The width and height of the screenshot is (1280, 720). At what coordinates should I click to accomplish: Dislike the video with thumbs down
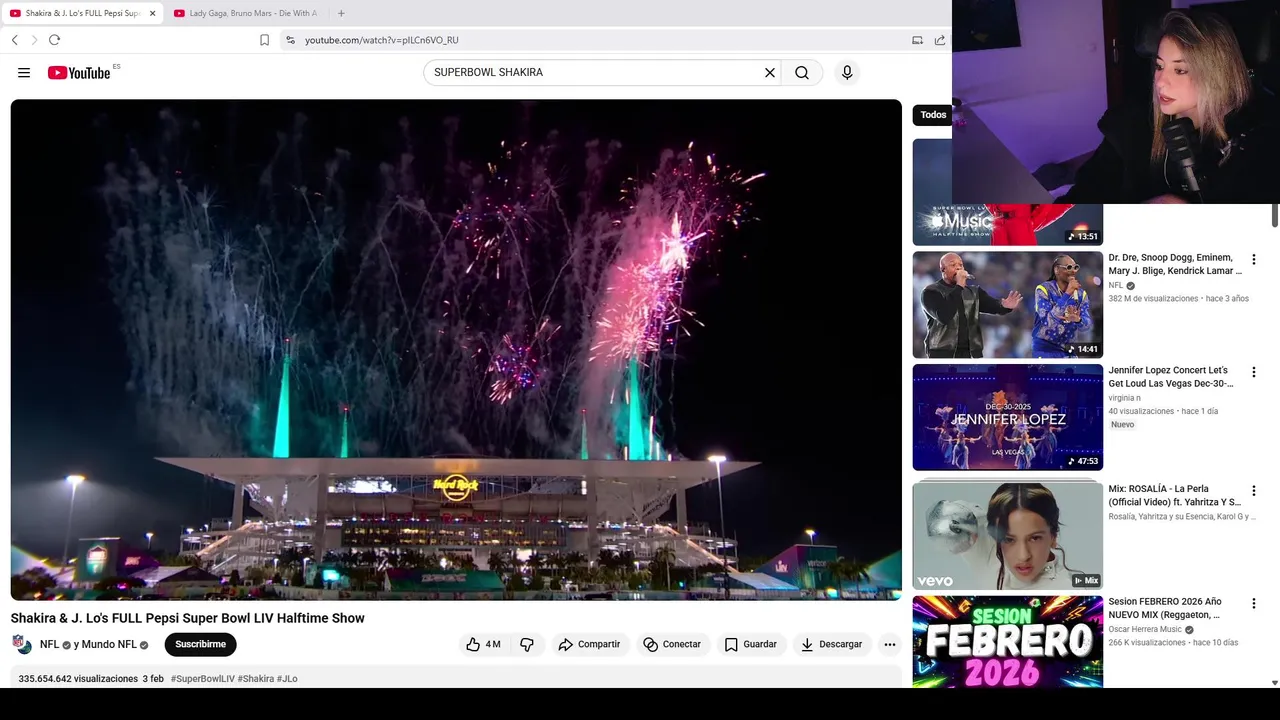527,645
